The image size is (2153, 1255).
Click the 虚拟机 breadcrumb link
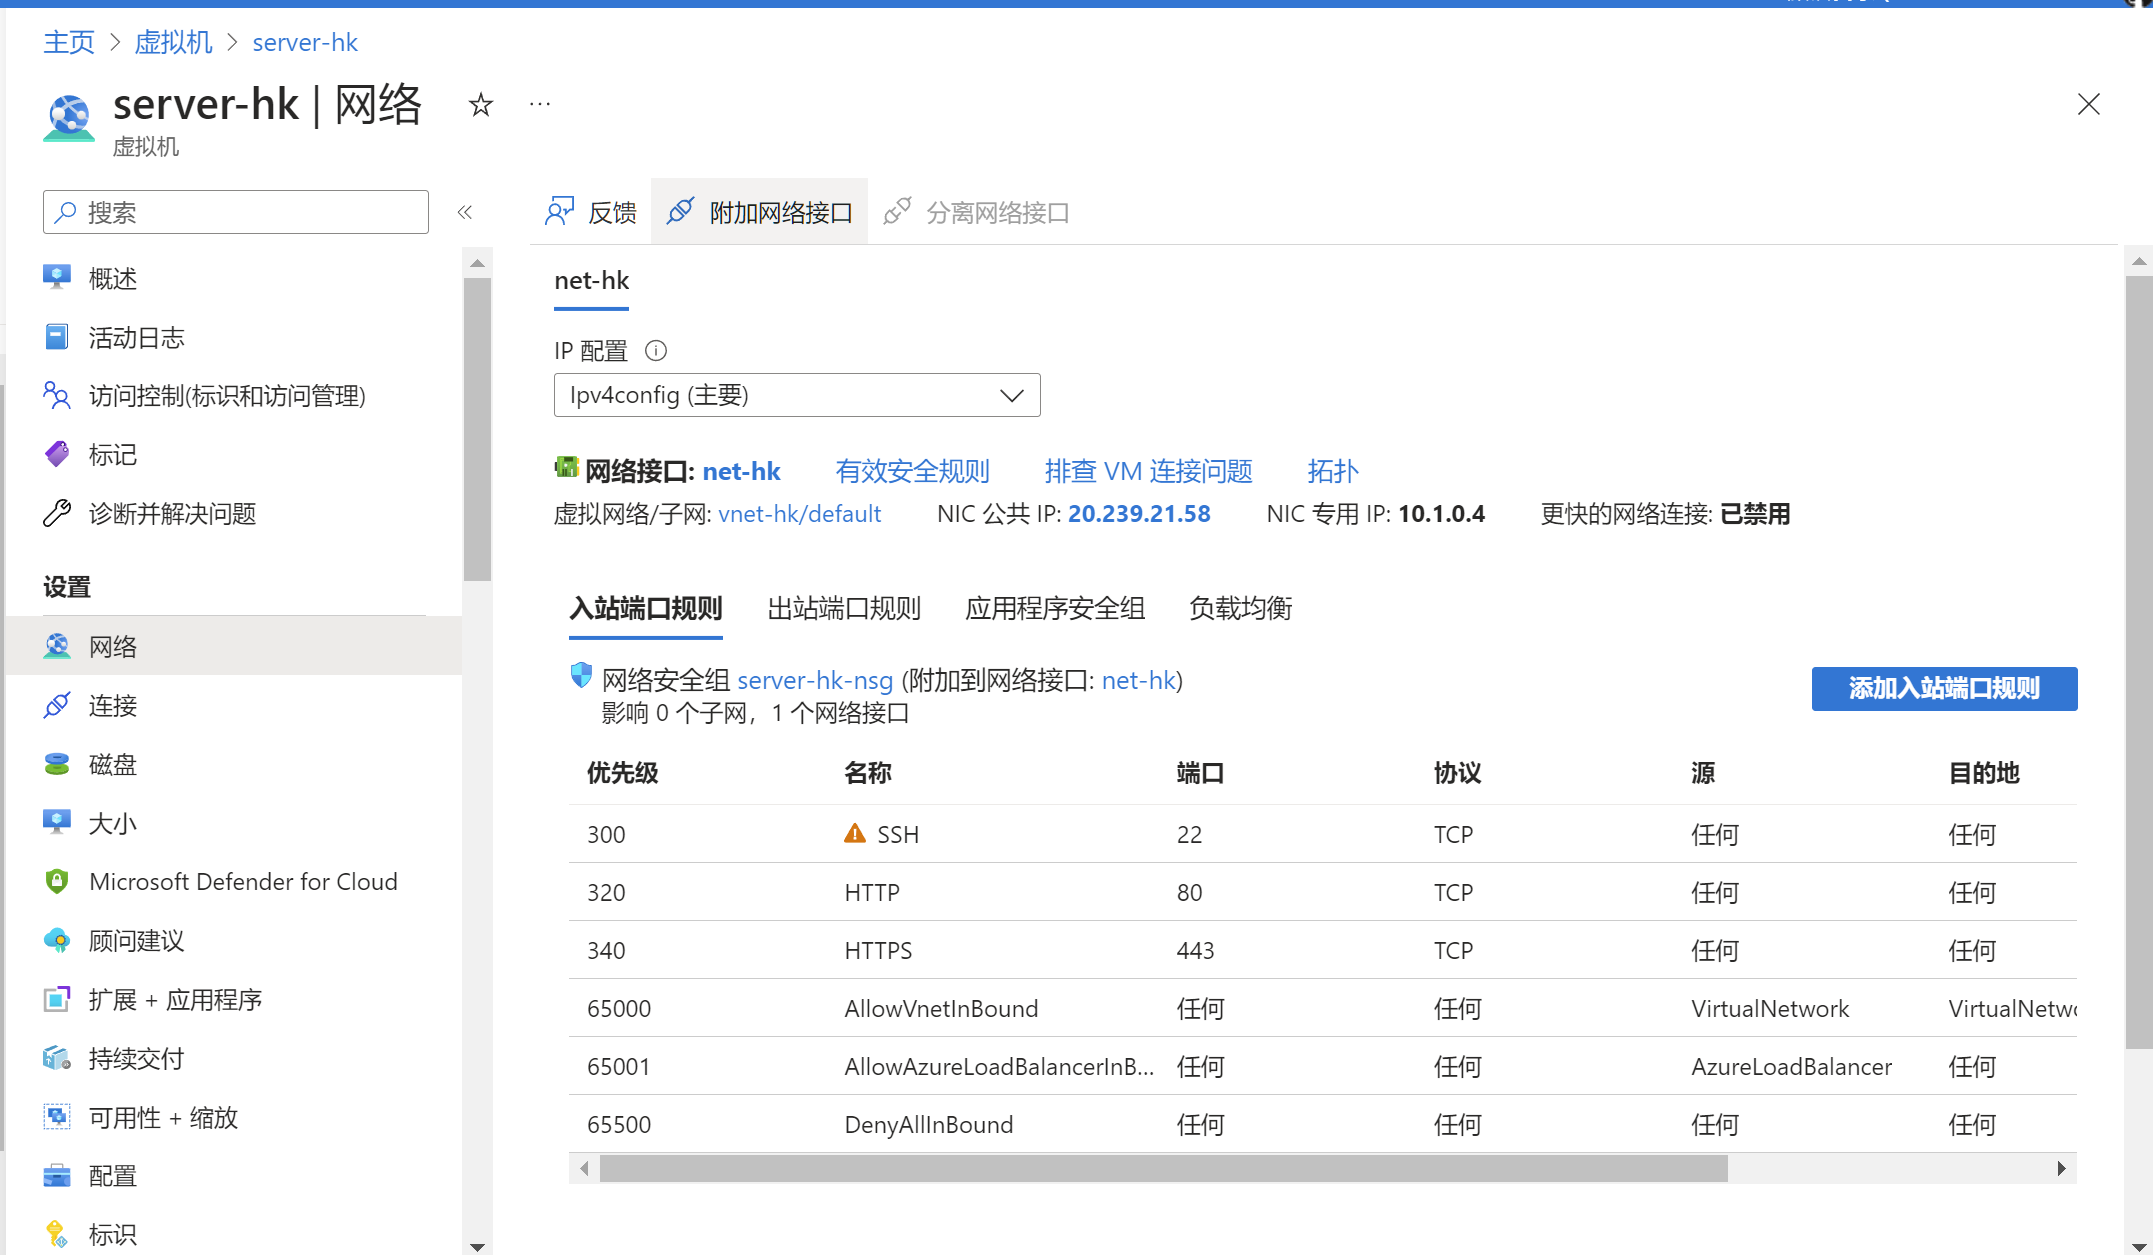pyautogui.click(x=173, y=42)
